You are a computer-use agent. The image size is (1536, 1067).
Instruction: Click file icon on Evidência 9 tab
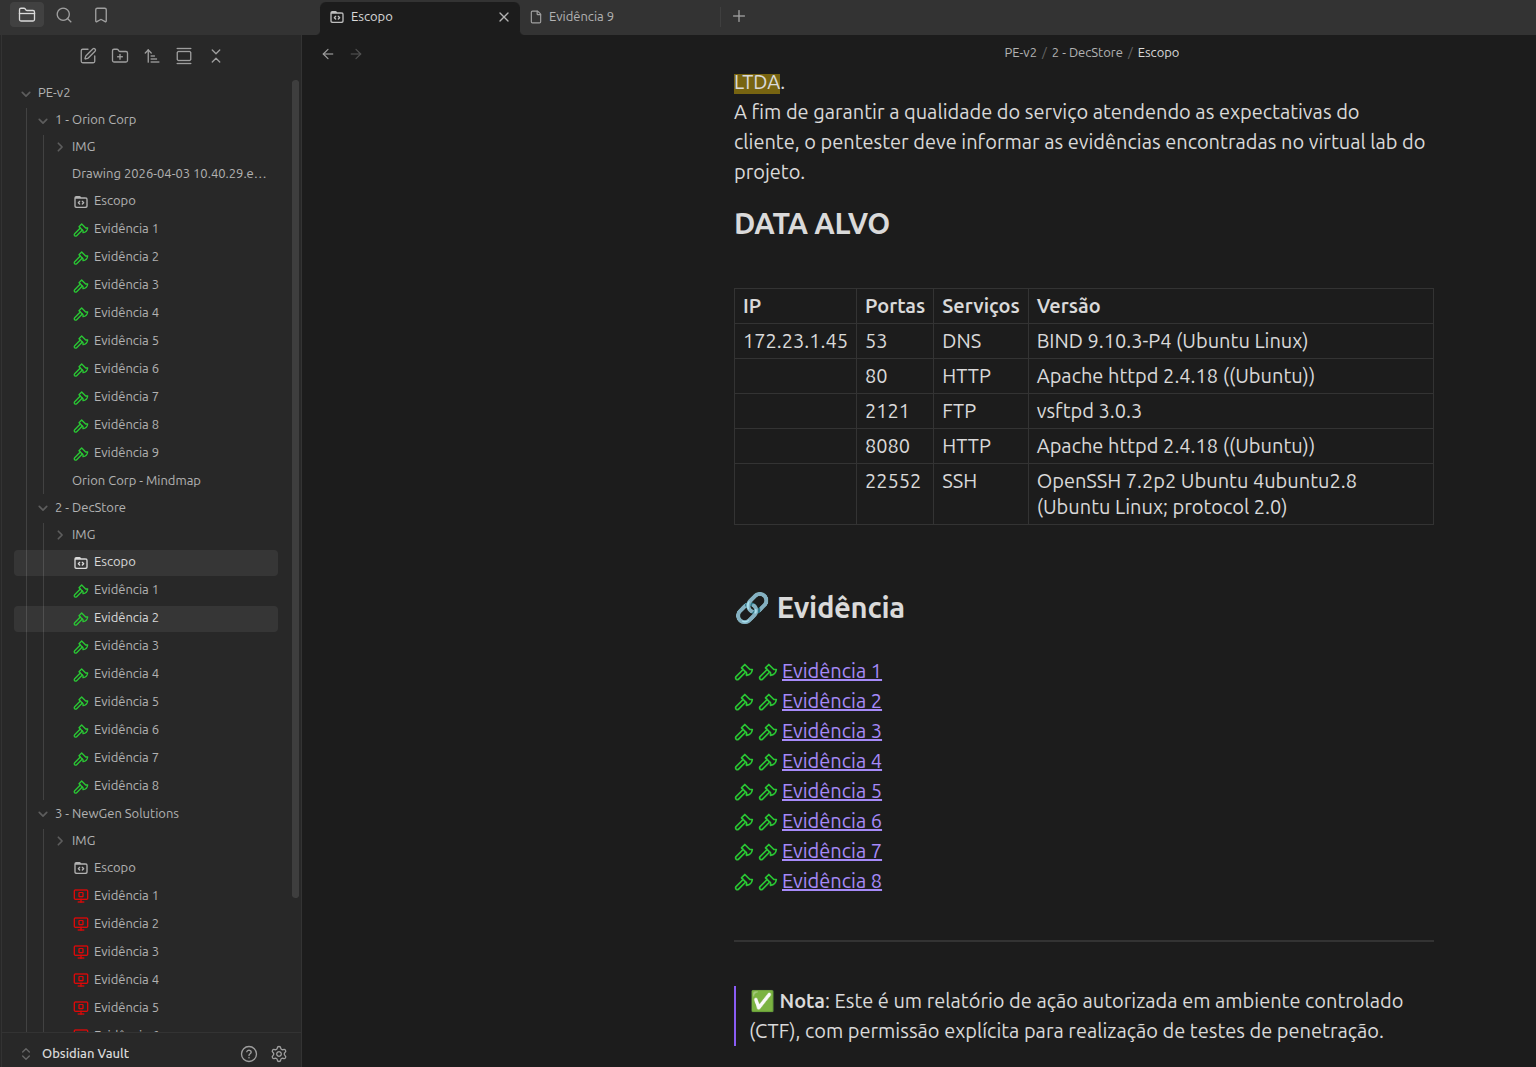coord(536,17)
